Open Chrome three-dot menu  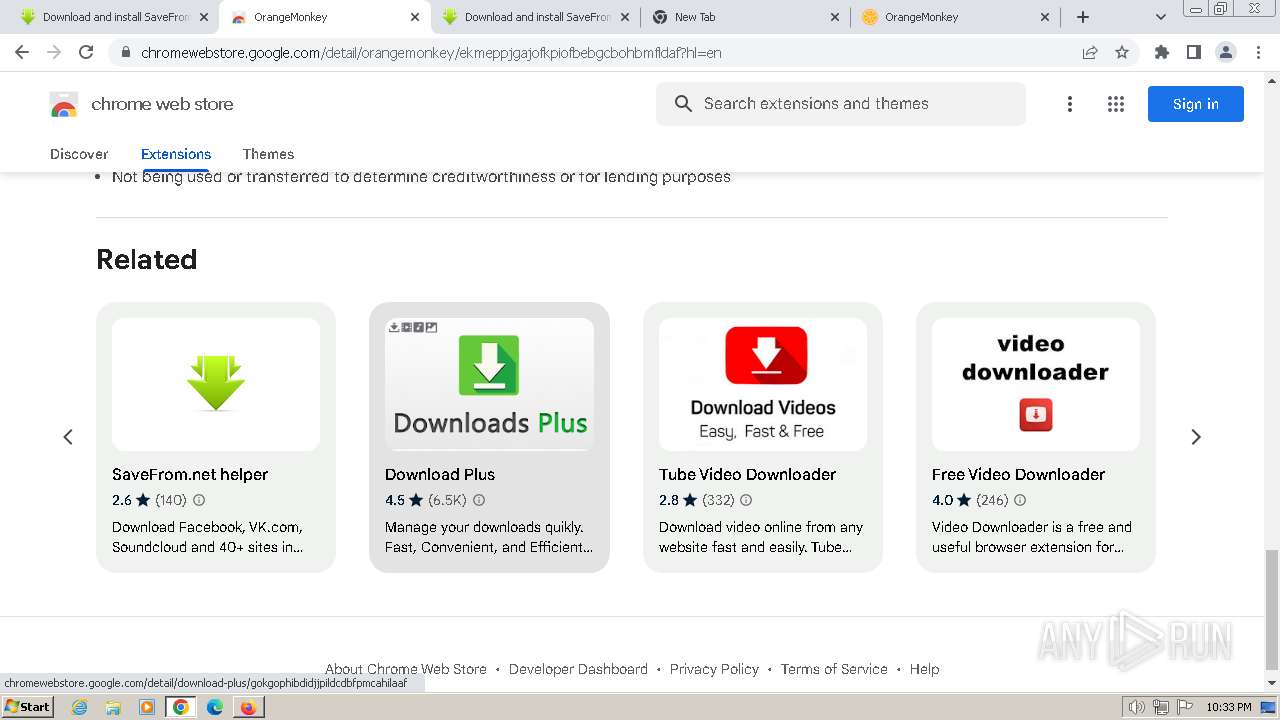tap(1258, 52)
